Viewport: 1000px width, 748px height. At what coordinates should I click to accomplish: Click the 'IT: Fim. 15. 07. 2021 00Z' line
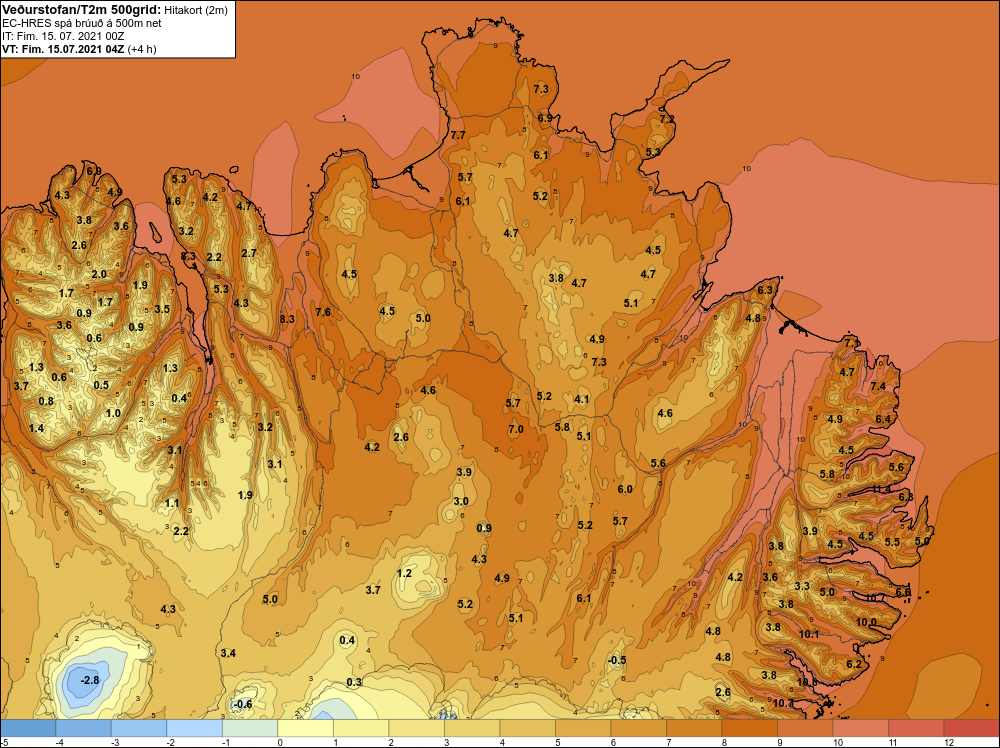click(x=63, y=36)
